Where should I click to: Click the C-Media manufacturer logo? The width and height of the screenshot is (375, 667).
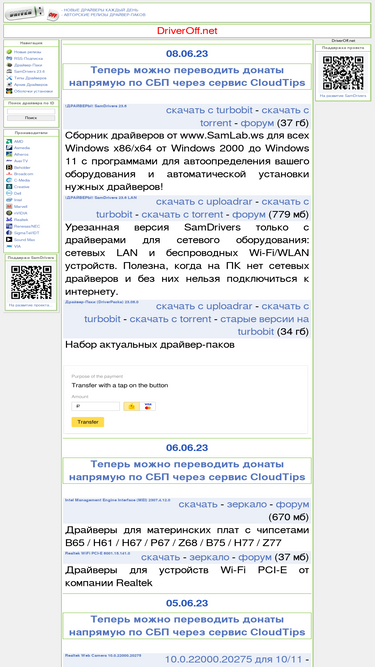9,180
